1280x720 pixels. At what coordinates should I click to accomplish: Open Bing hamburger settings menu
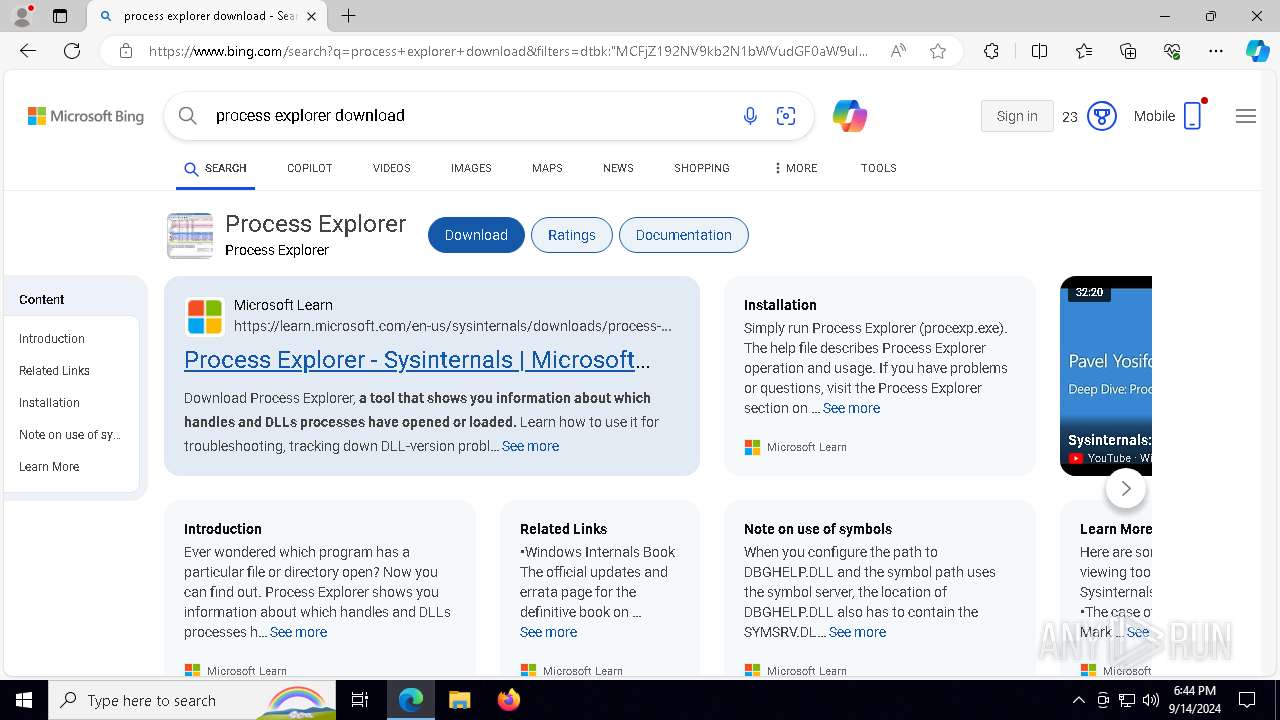pos(1246,116)
